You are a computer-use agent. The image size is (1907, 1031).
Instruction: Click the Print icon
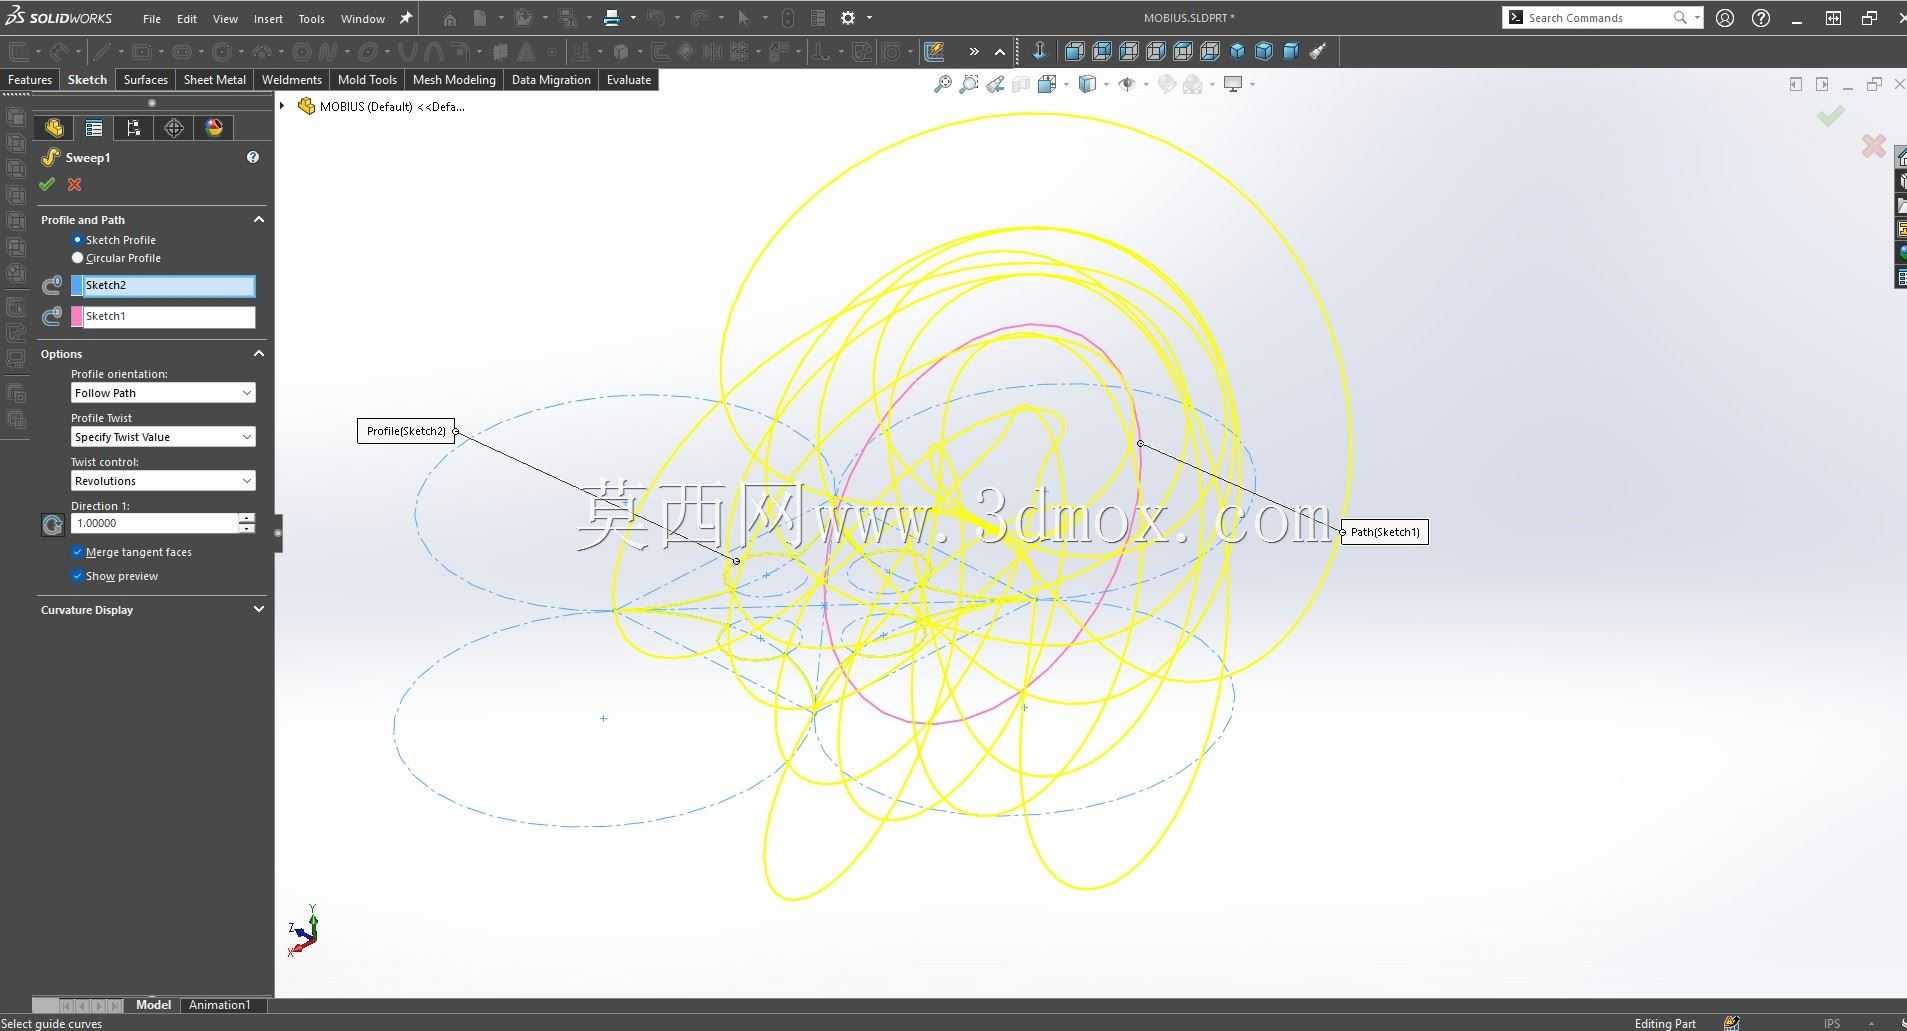[x=612, y=18]
